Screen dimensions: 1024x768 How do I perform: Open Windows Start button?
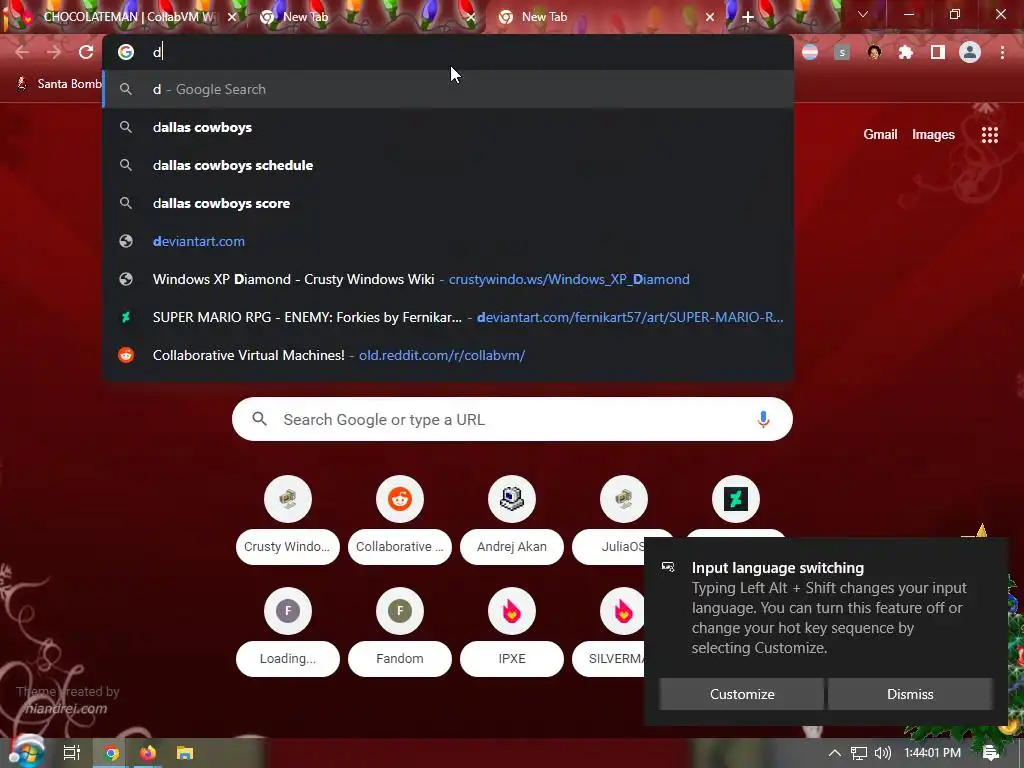25,752
